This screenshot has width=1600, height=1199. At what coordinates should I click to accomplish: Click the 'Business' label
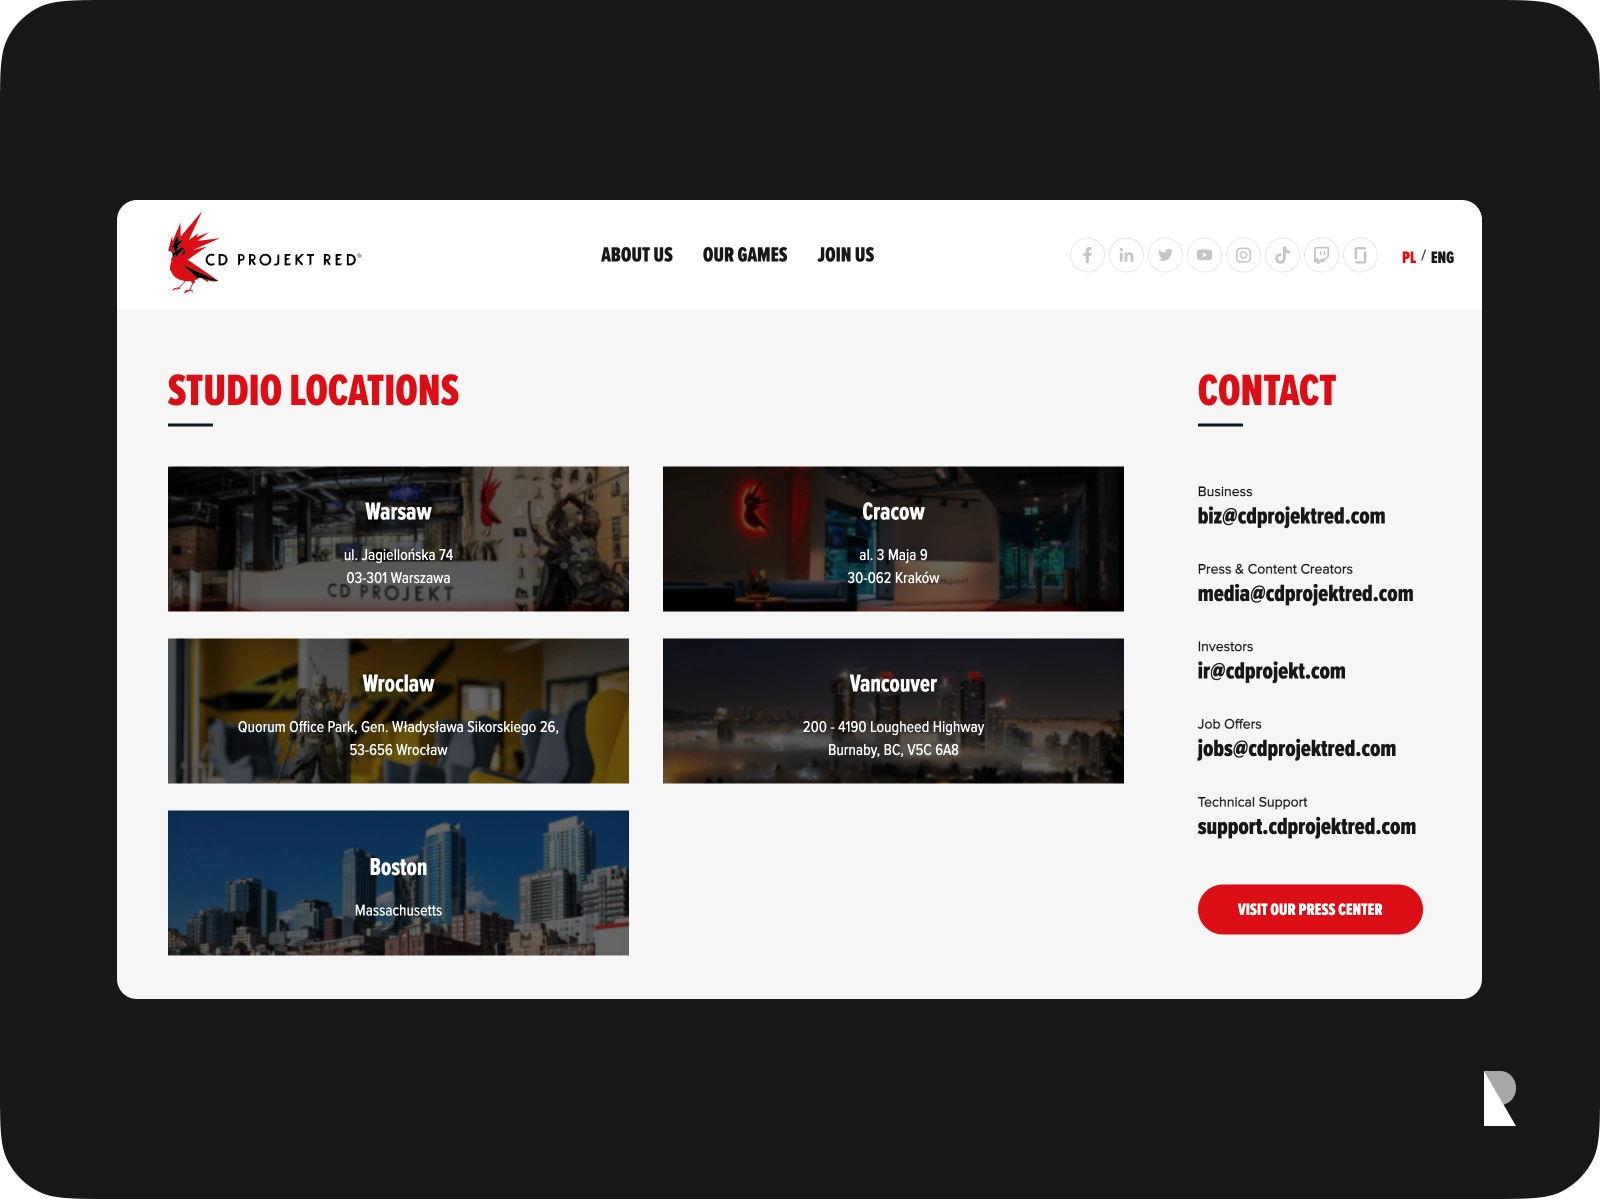[1225, 491]
